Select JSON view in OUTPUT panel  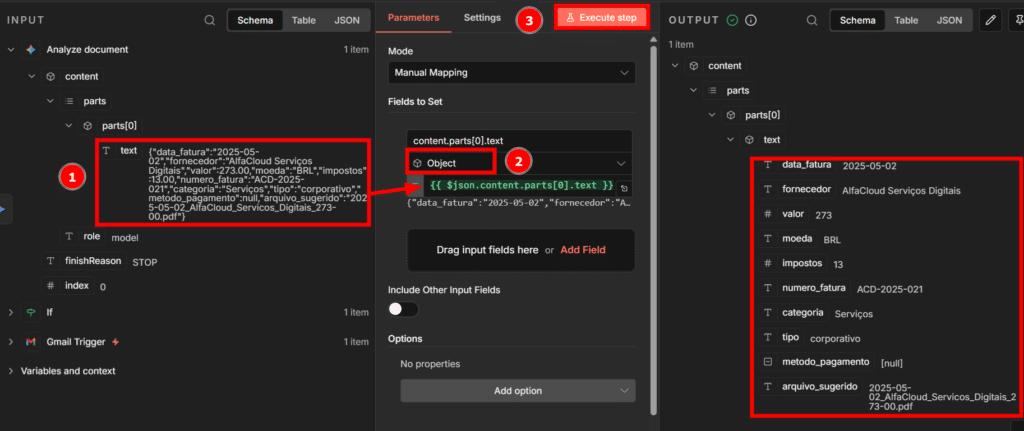(x=949, y=20)
